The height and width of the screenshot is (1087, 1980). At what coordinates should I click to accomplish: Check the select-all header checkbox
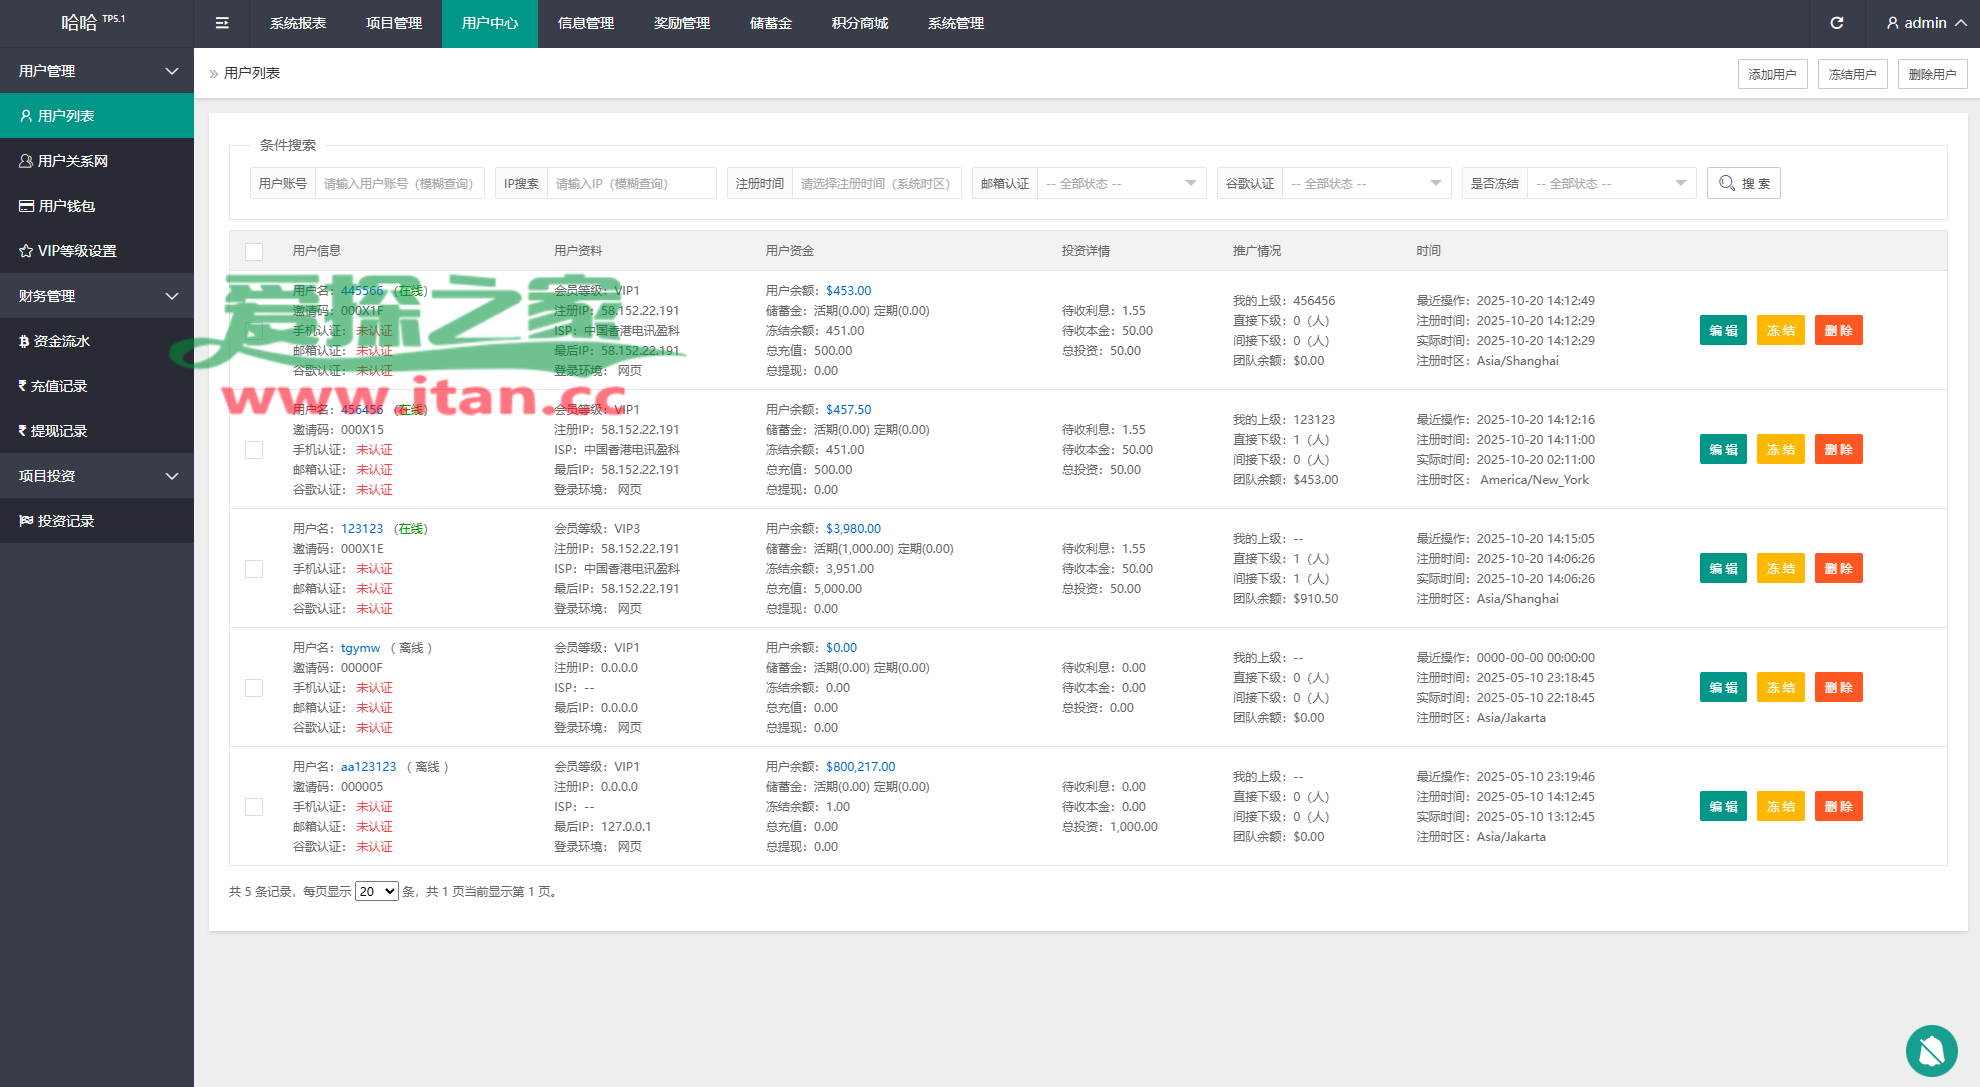pyautogui.click(x=254, y=252)
